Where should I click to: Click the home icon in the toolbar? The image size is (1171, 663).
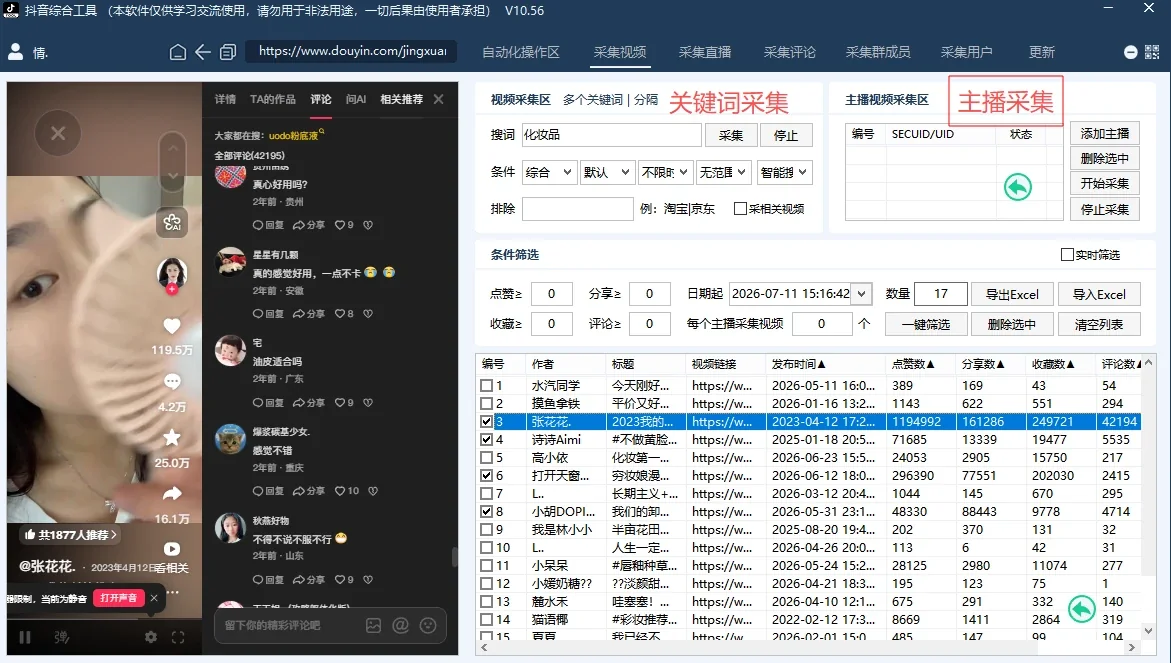point(178,52)
